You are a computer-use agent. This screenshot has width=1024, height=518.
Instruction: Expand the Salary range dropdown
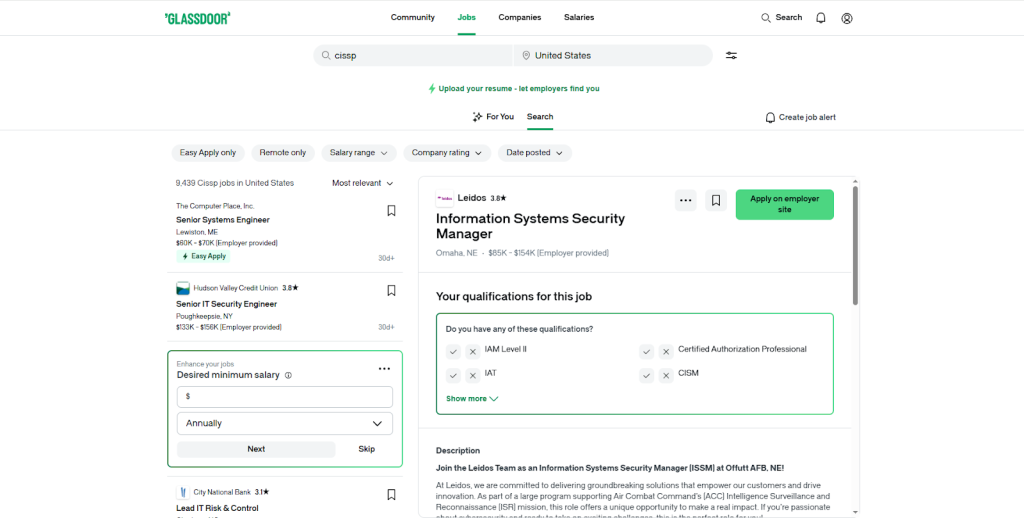[359, 153]
